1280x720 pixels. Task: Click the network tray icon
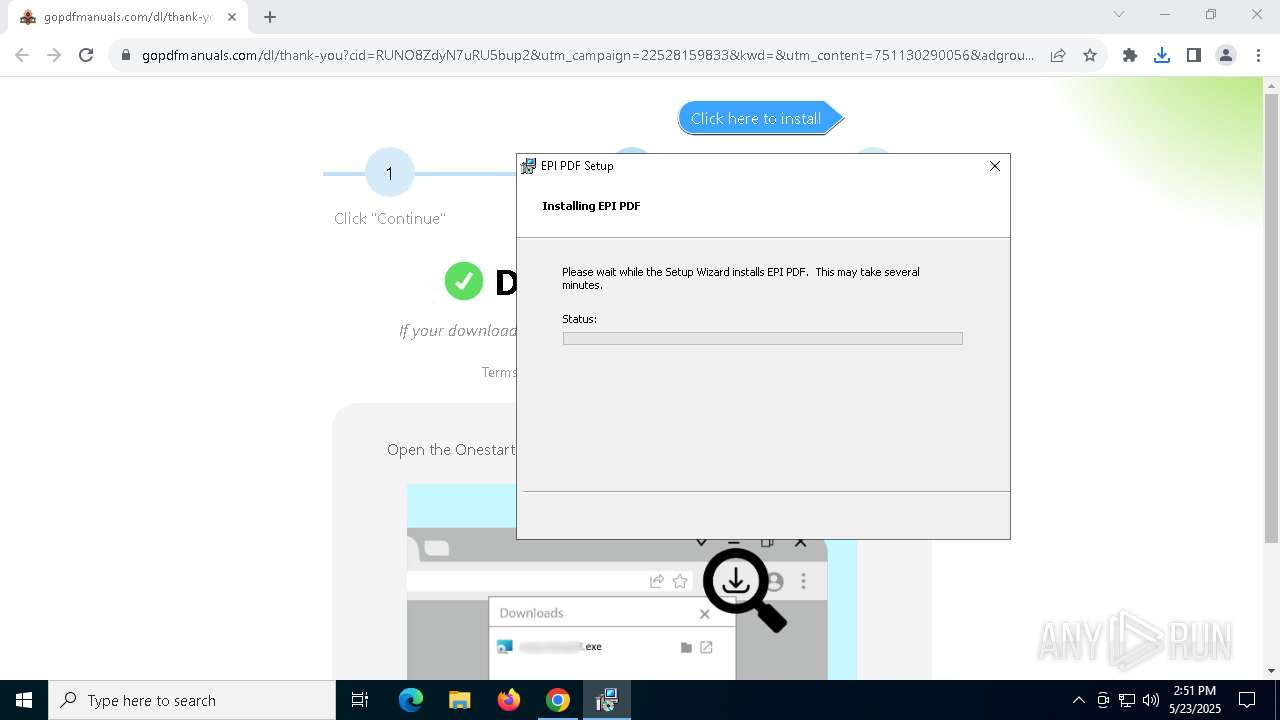(x=1127, y=700)
